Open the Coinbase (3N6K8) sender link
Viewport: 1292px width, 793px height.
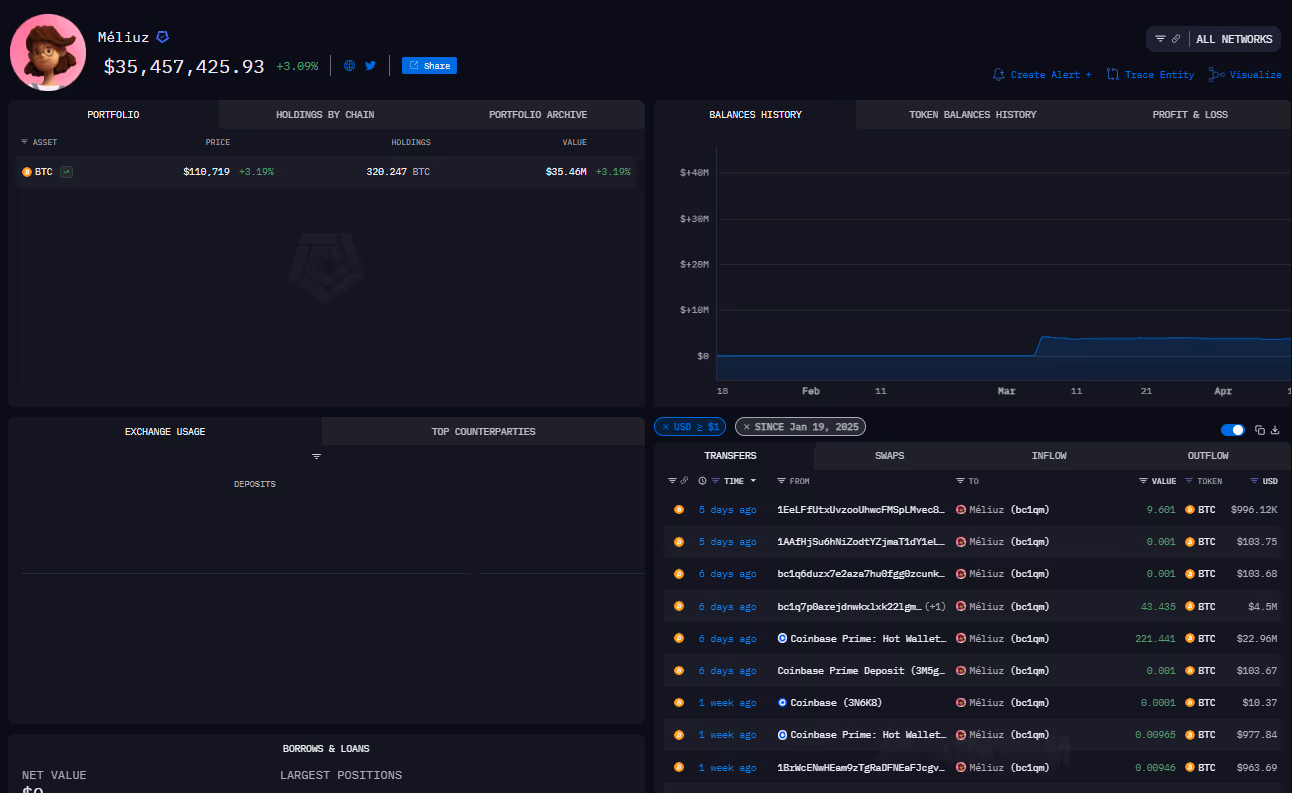click(x=836, y=703)
